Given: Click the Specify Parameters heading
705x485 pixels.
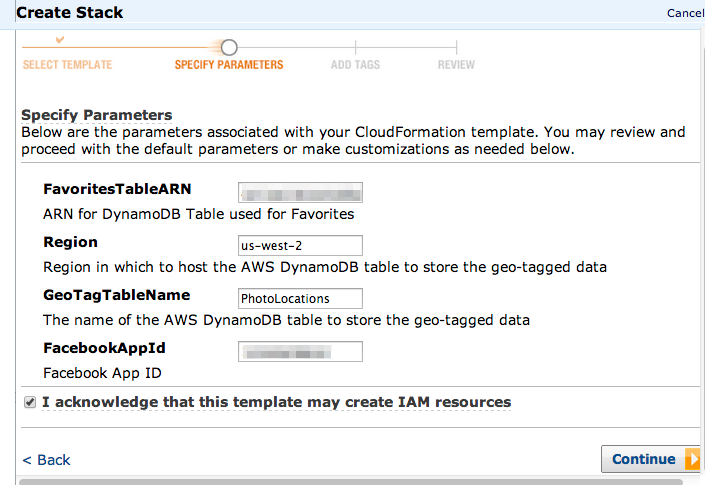Looking at the screenshot, I should pos(97,115).
